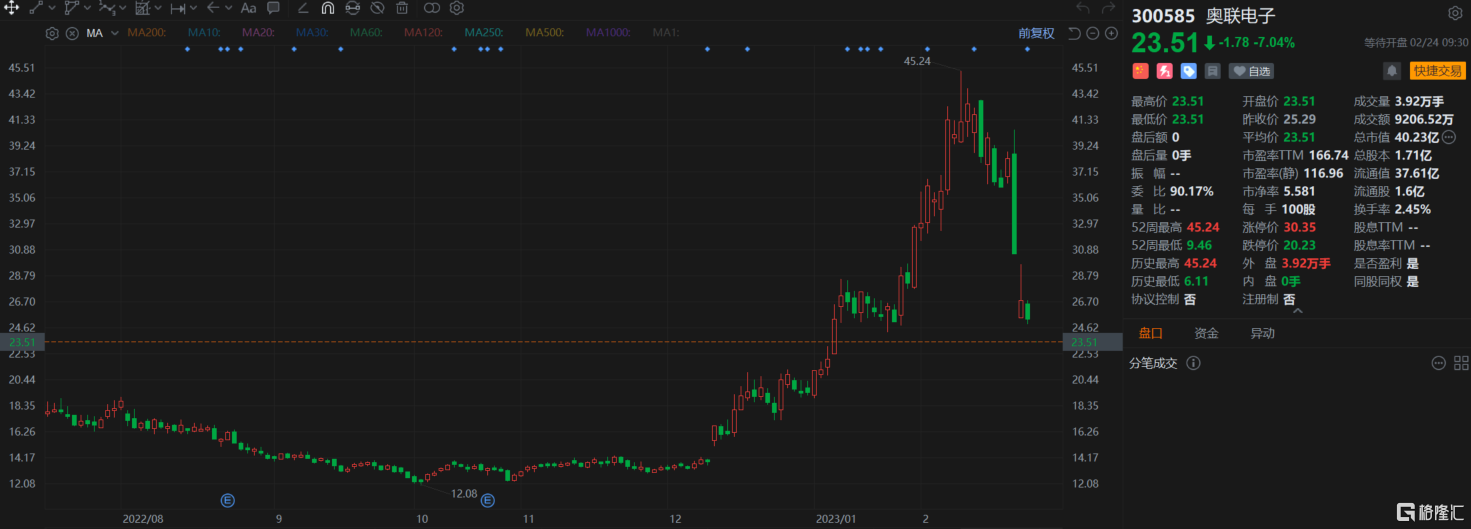Open MA indicator settings gear
The image size is (1471, 529).
52,33
